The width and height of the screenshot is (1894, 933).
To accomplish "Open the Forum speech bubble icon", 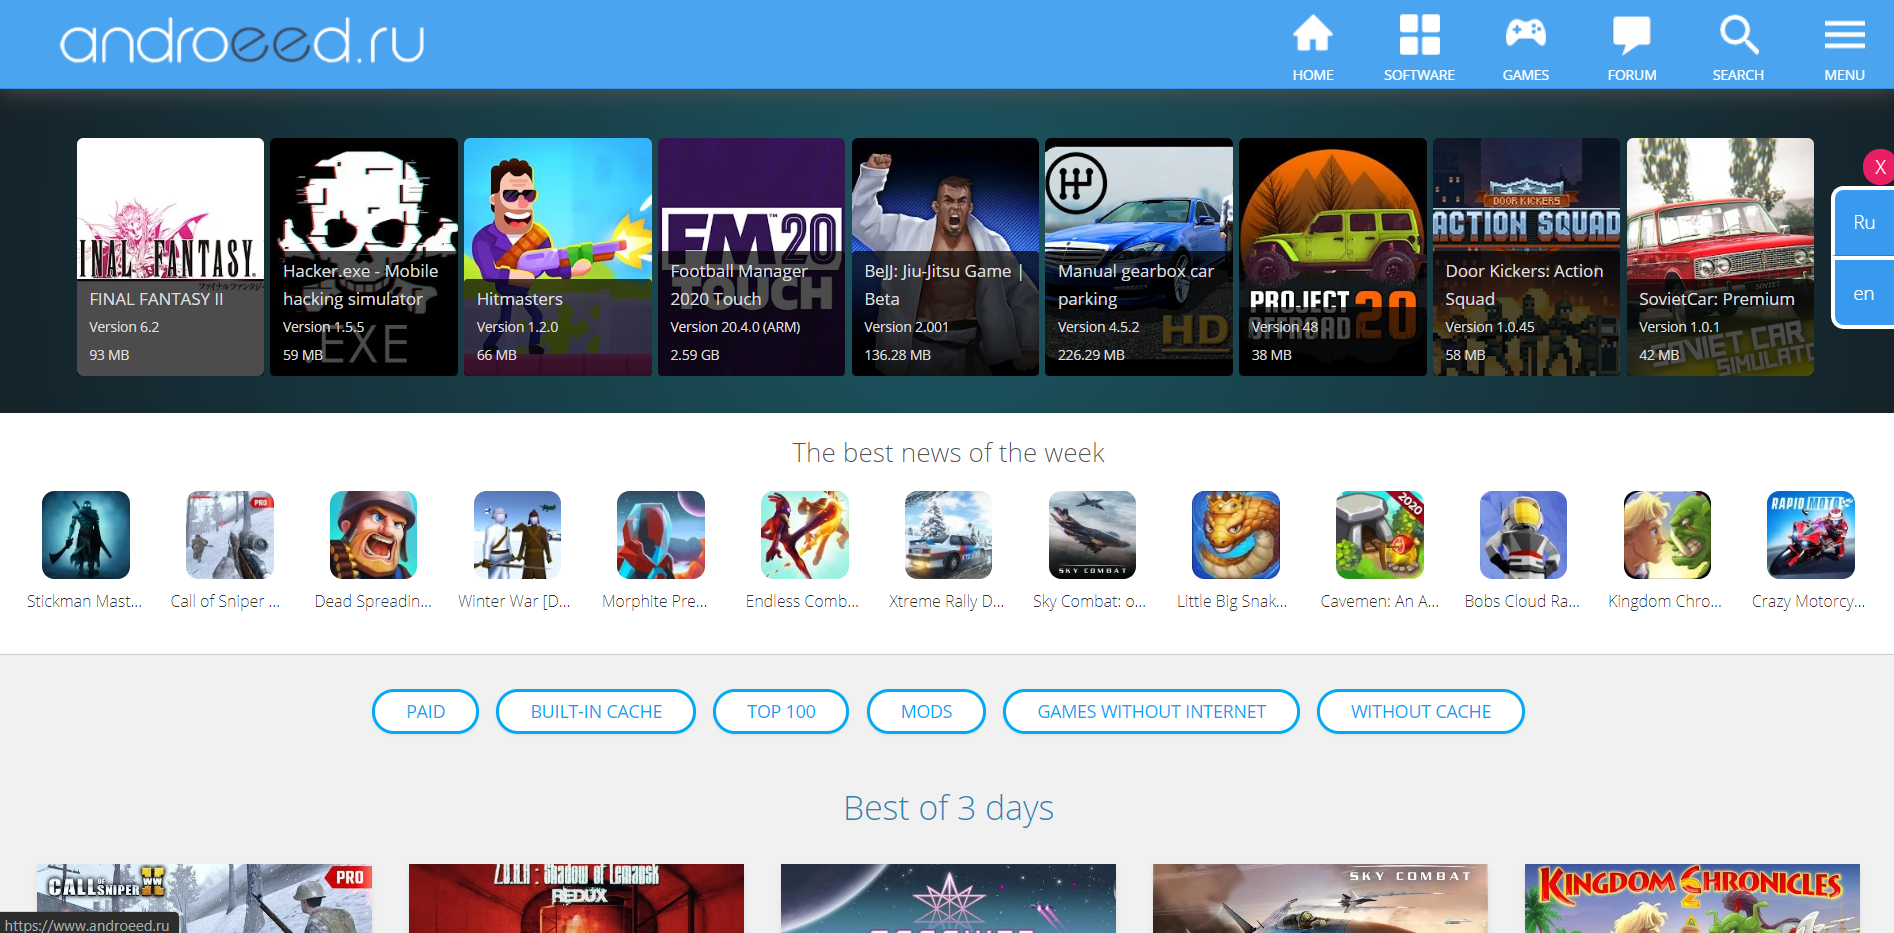I will click(x=1631, y=35).
